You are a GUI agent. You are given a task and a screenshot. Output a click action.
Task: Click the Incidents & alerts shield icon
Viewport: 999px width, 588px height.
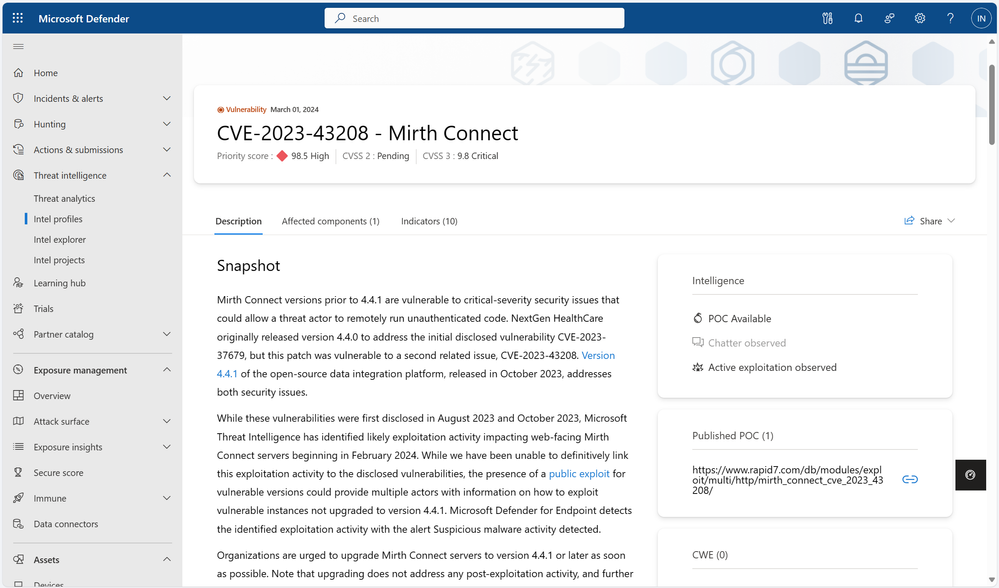[18, 98]
